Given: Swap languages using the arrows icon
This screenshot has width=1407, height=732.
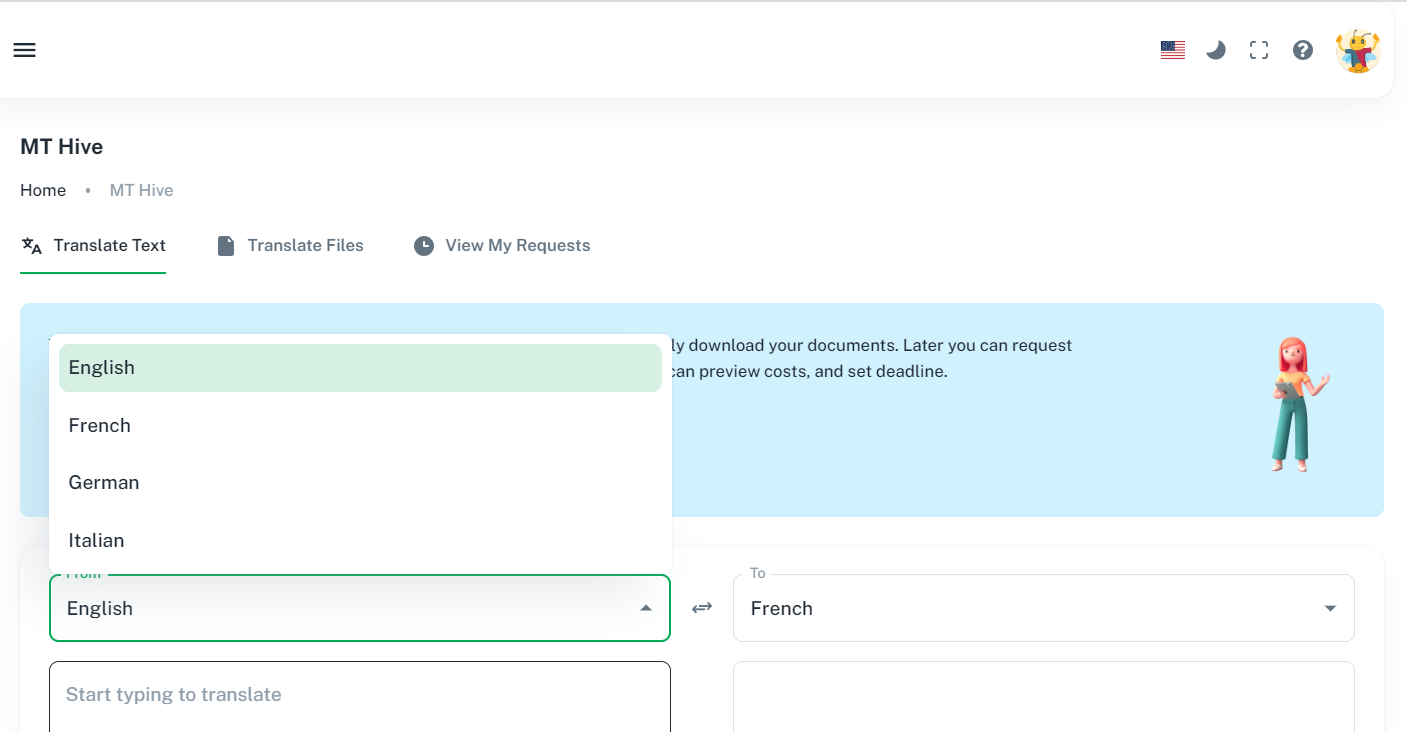Looking at the screenshot, I should pos(702,608).
